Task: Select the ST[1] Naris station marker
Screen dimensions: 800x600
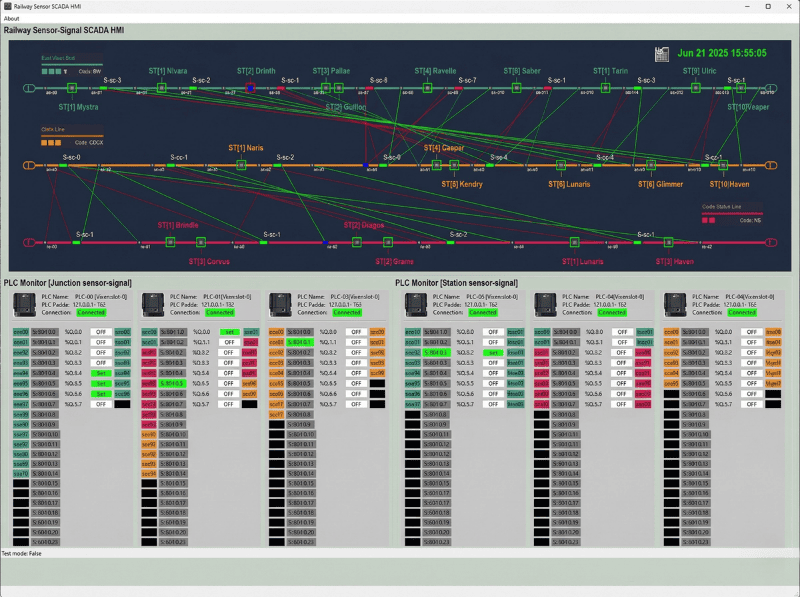Action: click(x=241, y=164)
